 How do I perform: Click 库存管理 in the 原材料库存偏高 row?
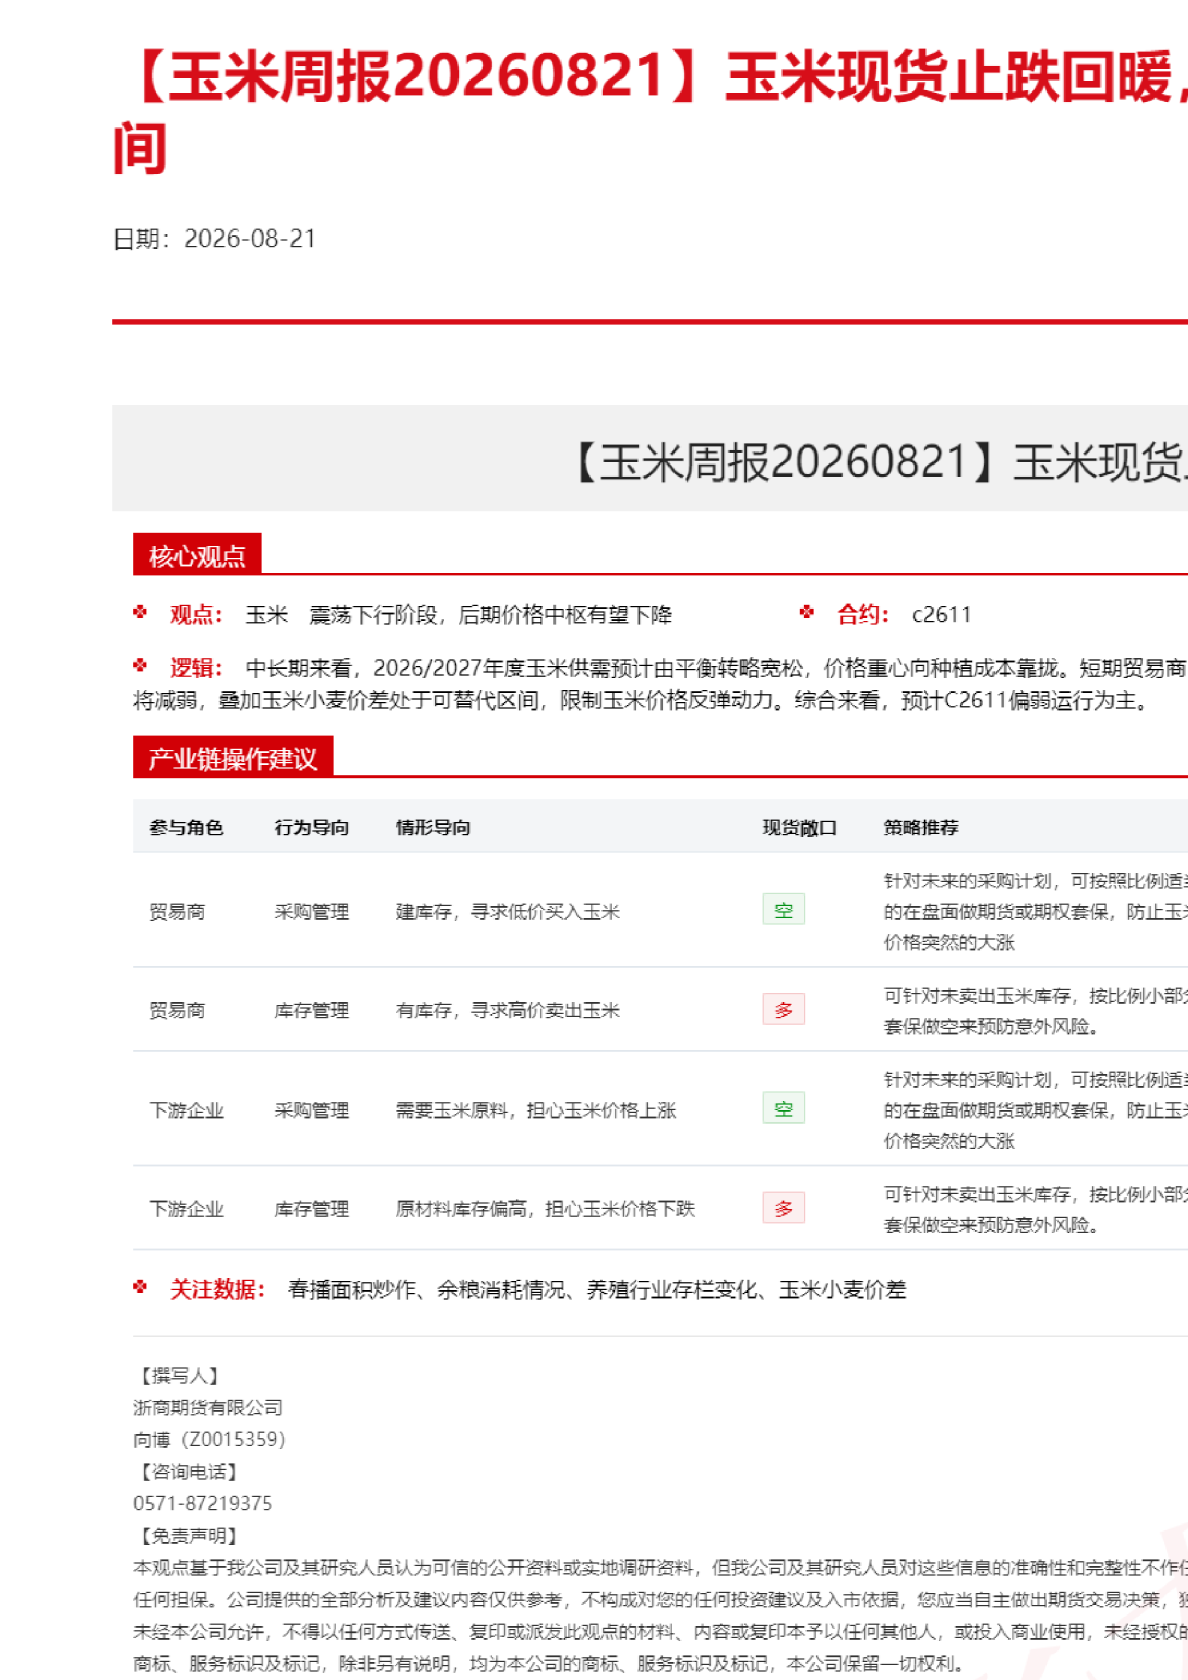(312, 1209)
